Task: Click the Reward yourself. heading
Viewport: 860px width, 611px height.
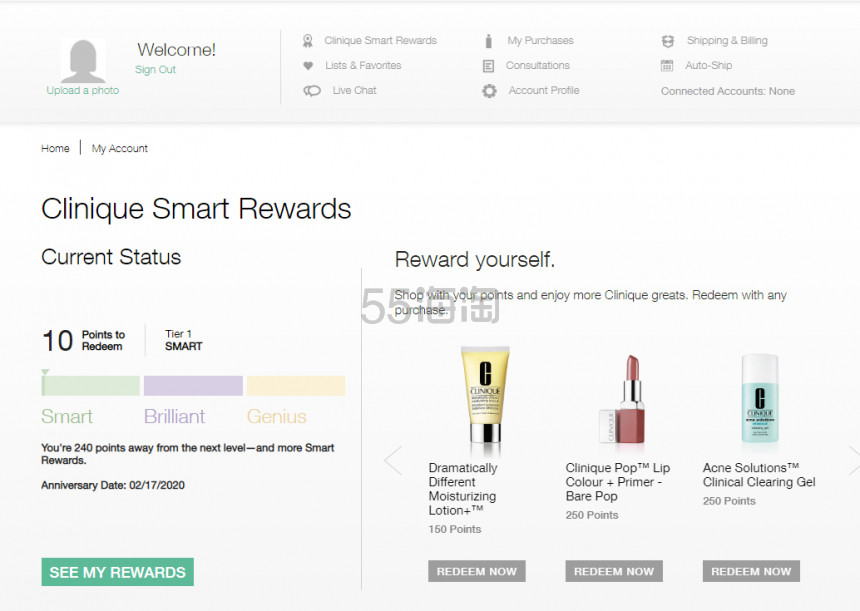Action: 475,260
